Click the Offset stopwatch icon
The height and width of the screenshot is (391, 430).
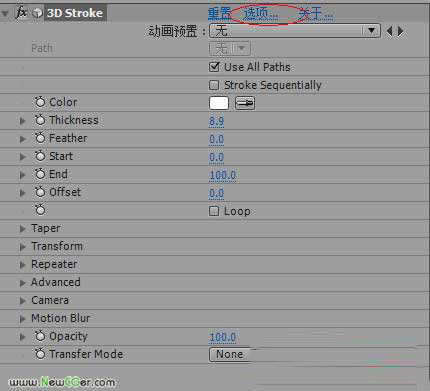coord(40,192)
